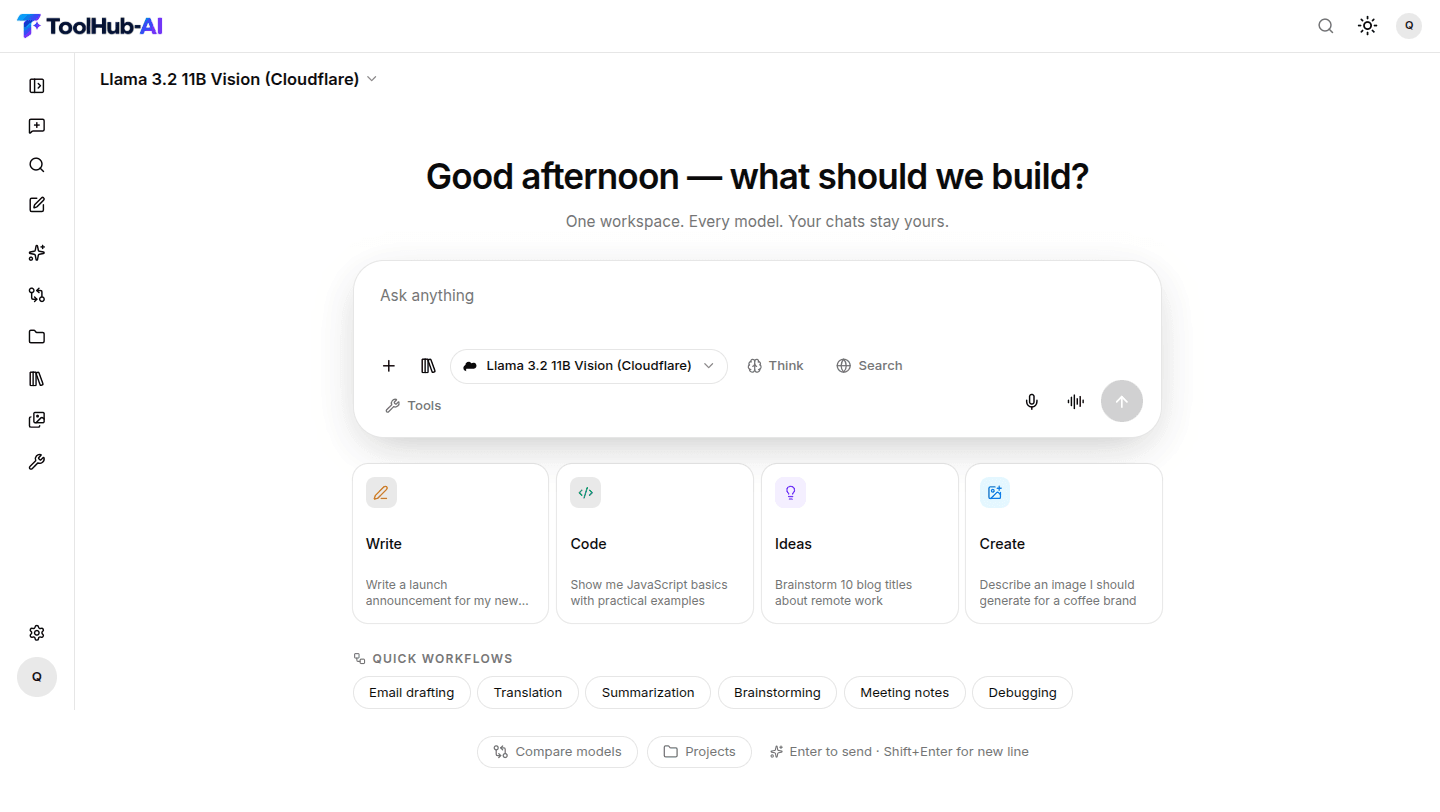Toggle web Search mode

pos(869,366)
